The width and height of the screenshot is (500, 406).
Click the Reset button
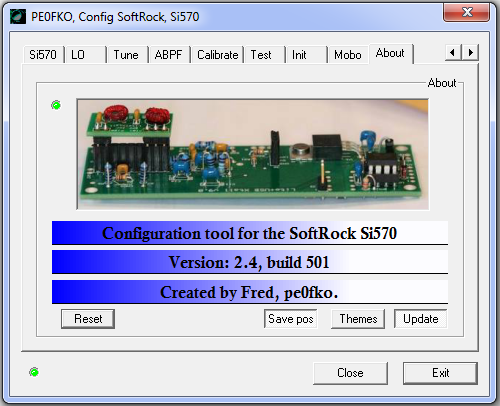click(88, 319)
